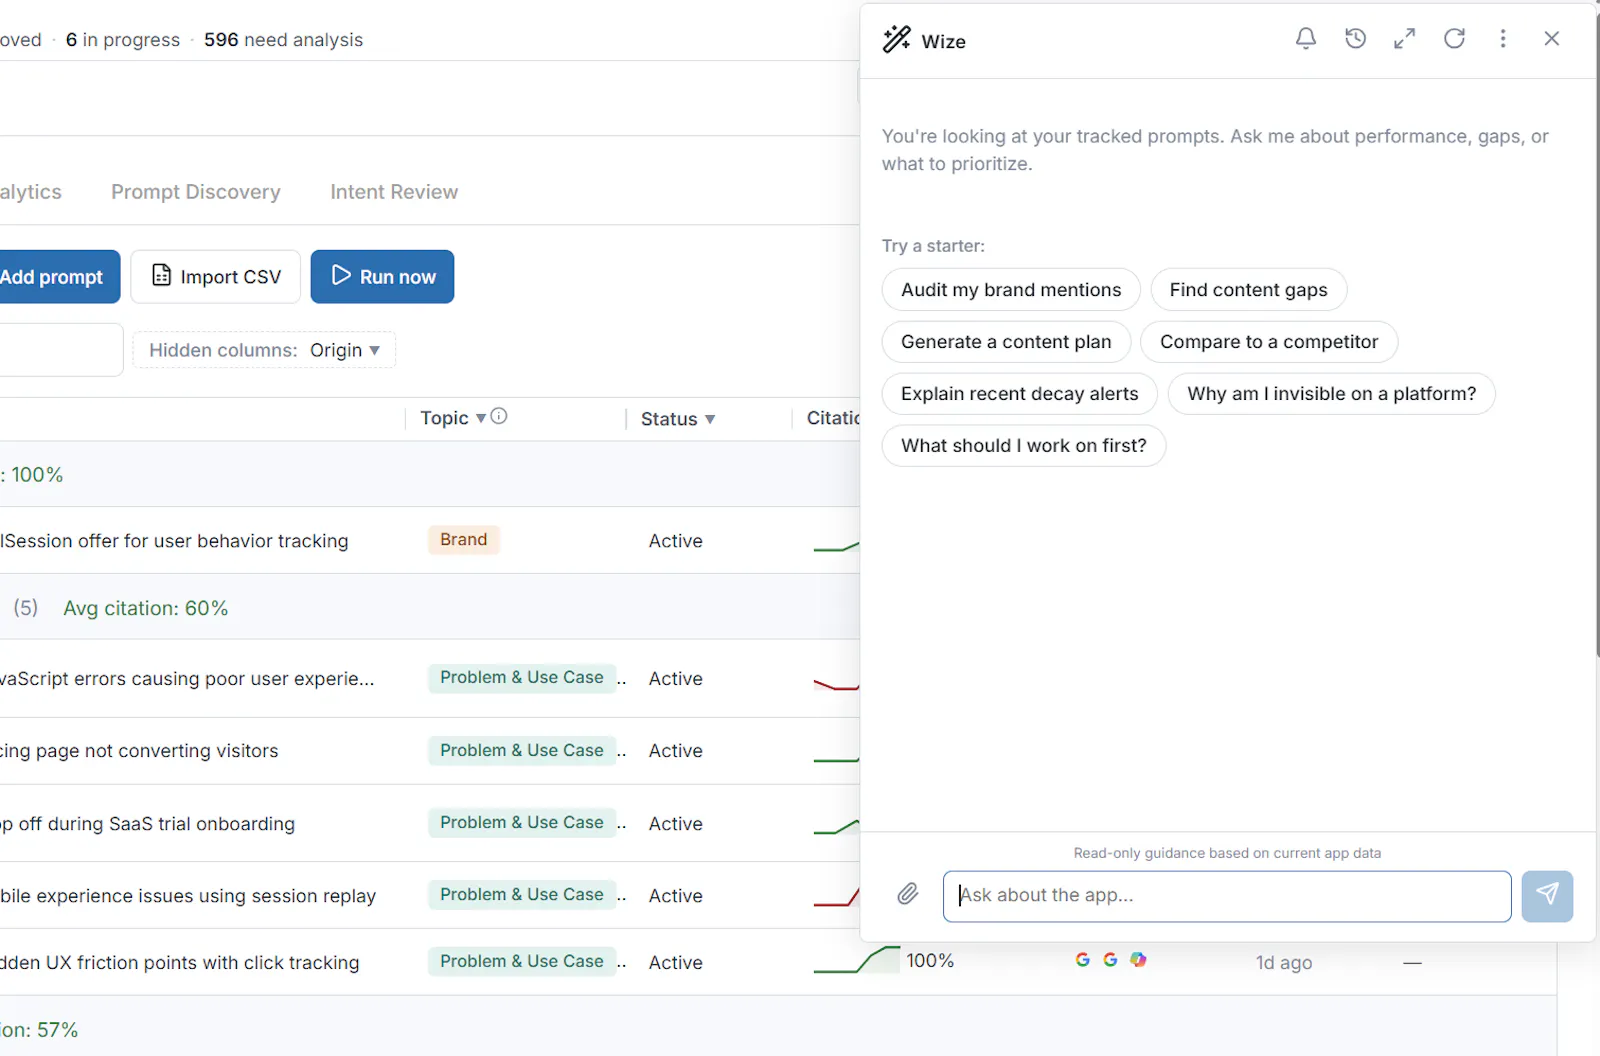Focus the 'Ask about the app...' input
This screenshot has width=1600, height=1056.
click(x=1227, y=896)
